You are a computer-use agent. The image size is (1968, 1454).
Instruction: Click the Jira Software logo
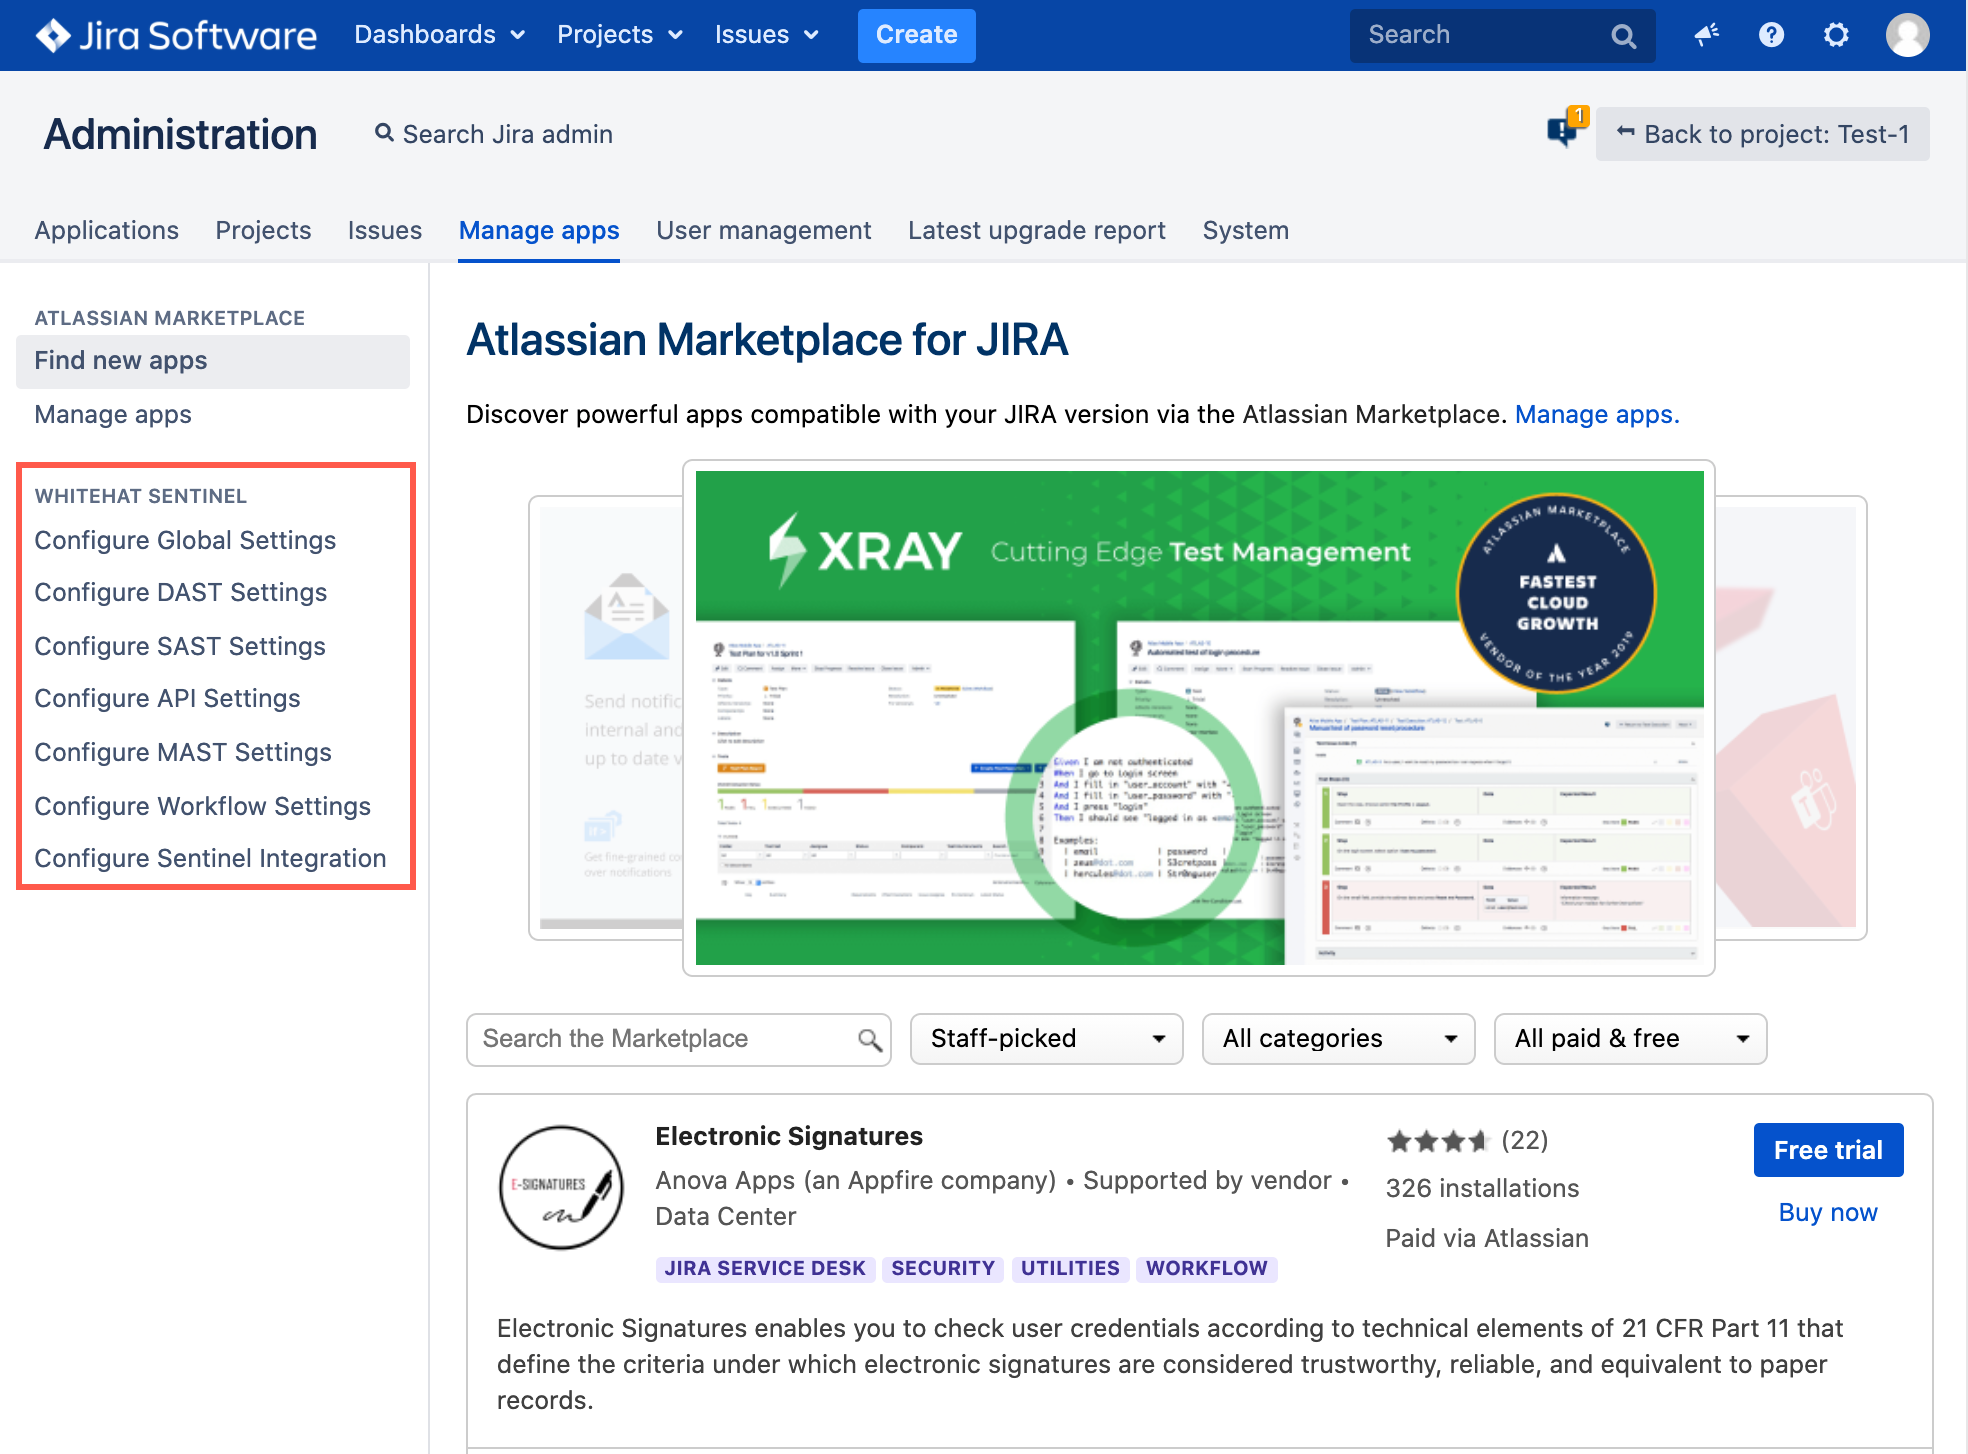pos(176,35)
